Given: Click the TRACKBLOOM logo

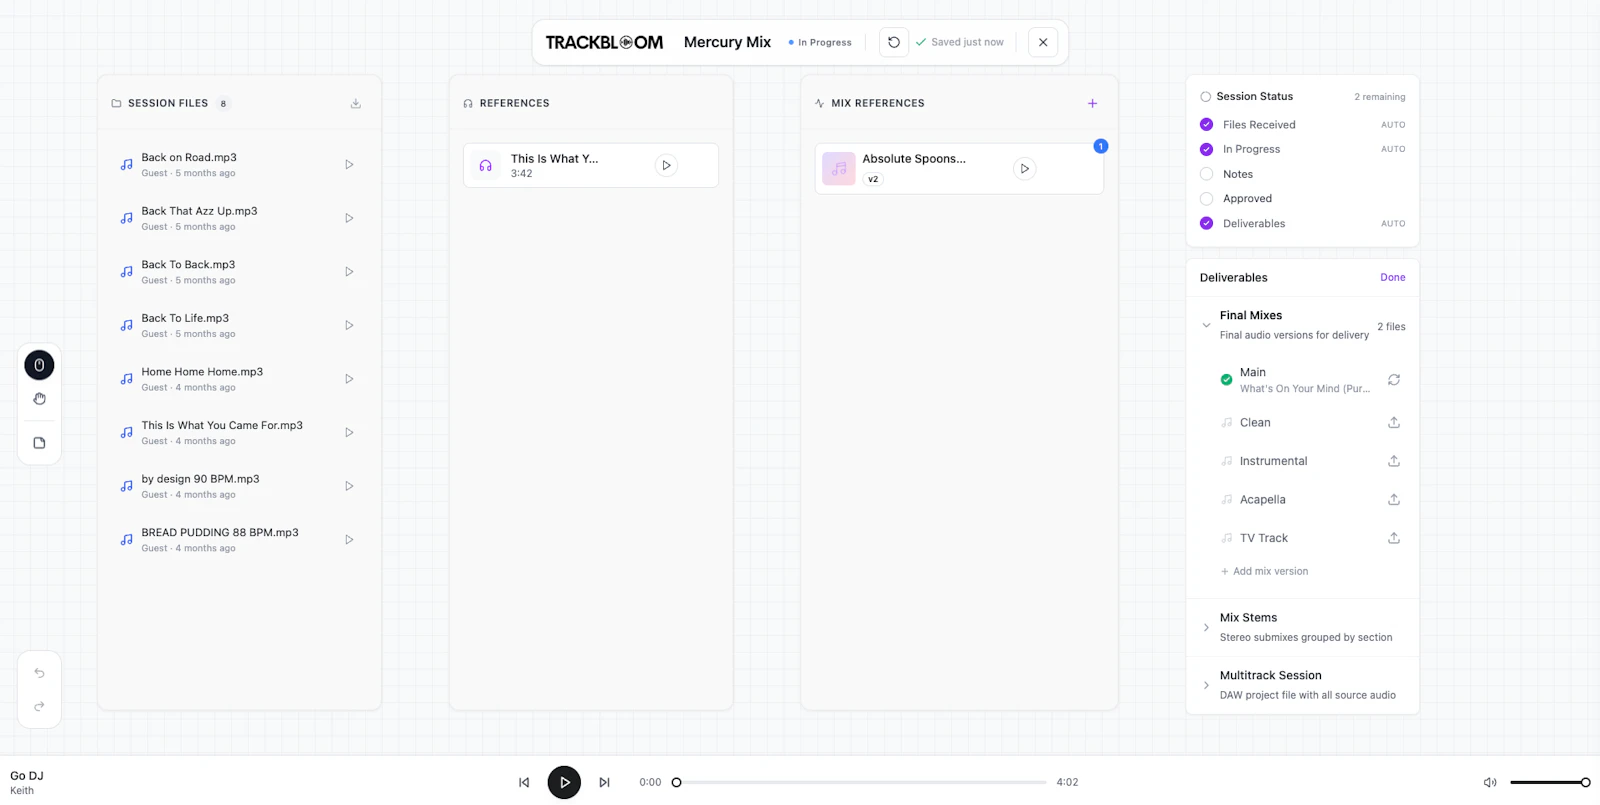Looking at the screenshot, I should pyautogui.click(x=604, y=43).
